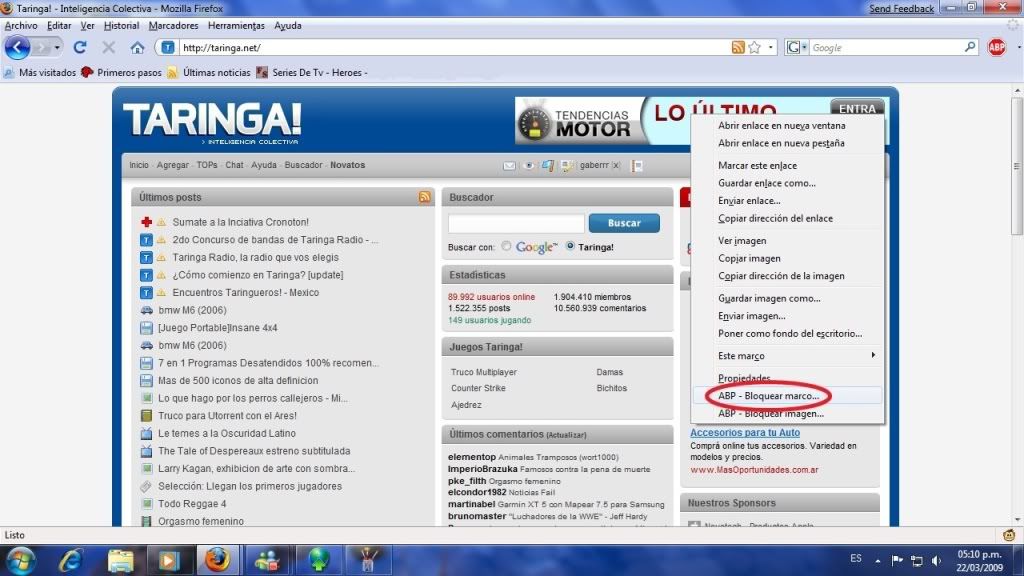Click the Taringa logo
1024x576 pixels.
coord(212,122)
